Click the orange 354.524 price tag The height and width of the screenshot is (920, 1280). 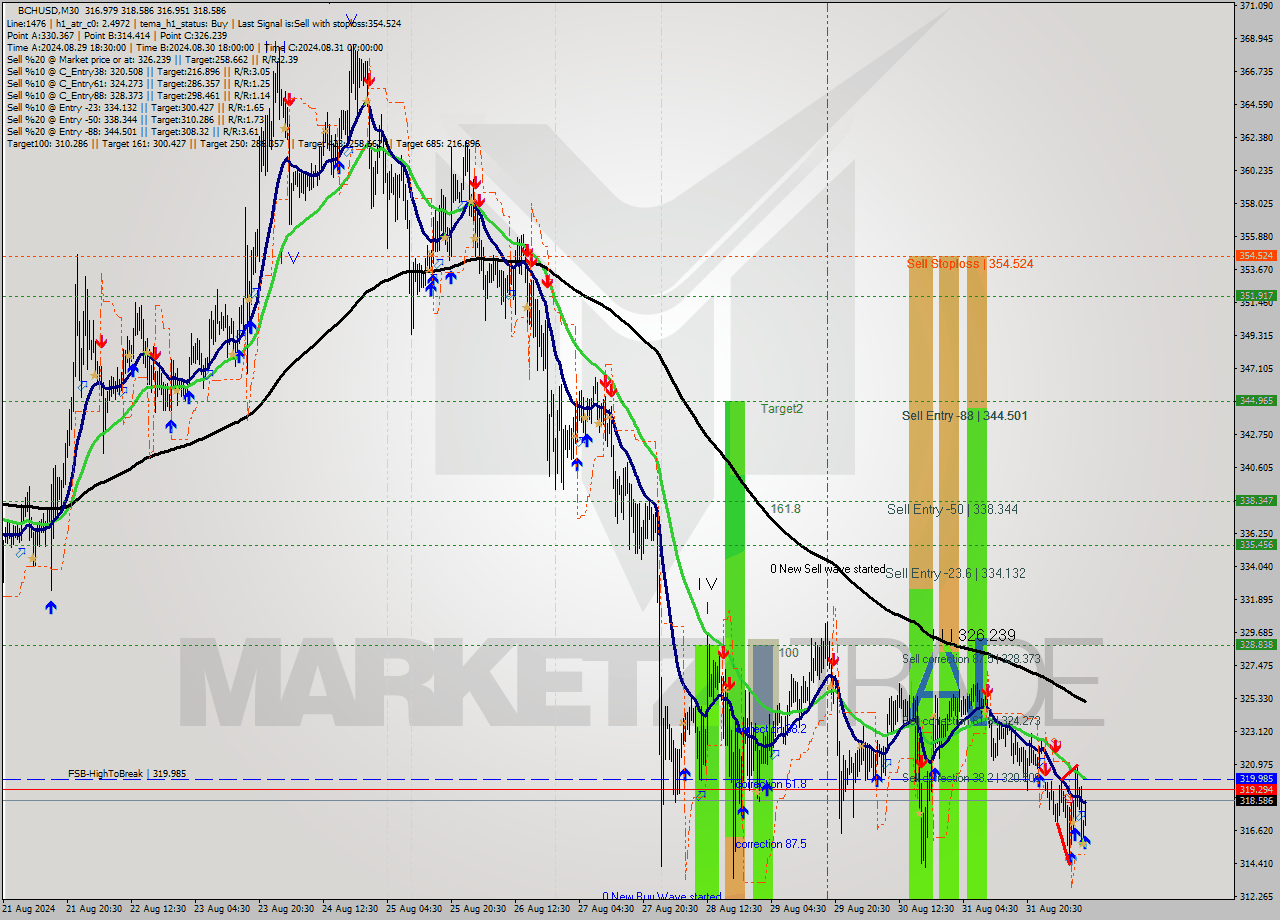coord(1256,256)
